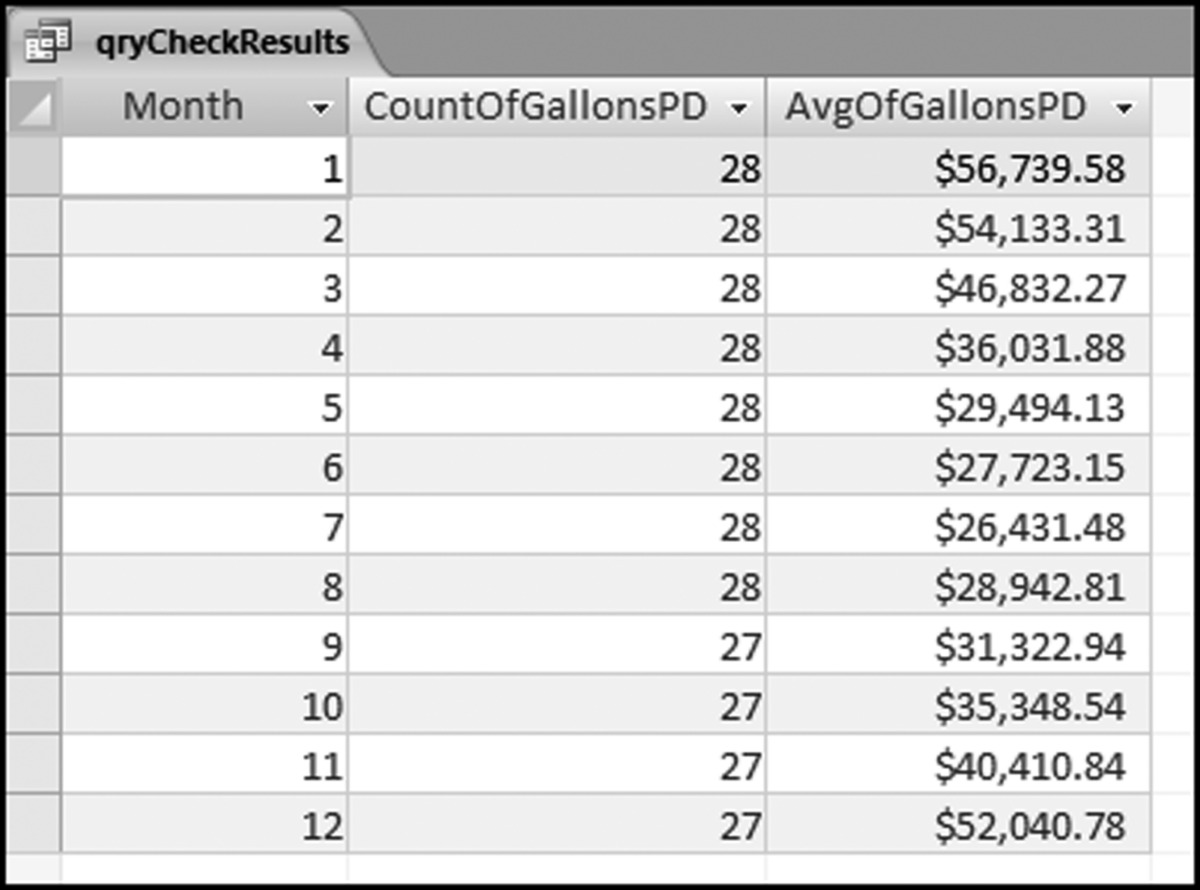
Task: Click the select-all corner box
Action: 35,106
